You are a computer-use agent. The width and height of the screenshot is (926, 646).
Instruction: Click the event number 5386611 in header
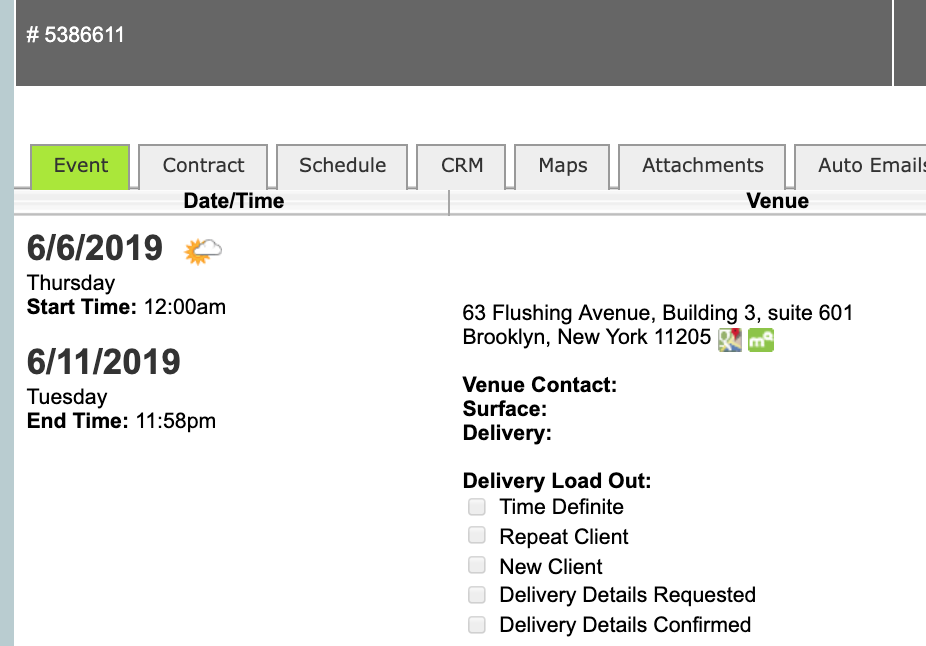[75, 35]
